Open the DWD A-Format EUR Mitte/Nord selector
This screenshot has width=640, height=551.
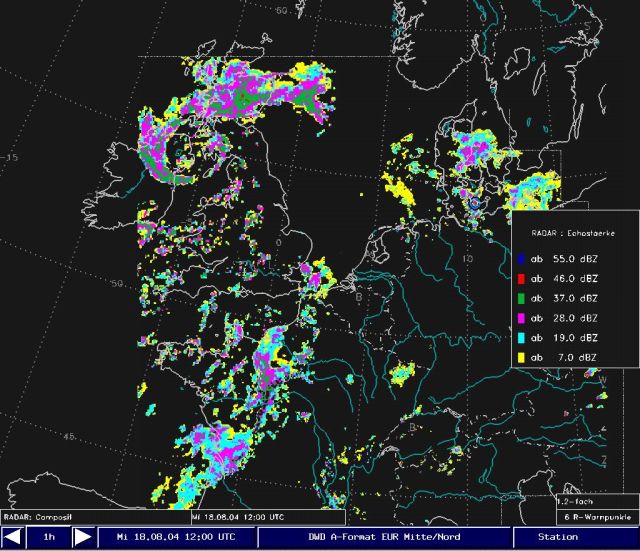[x=385, y=538]
